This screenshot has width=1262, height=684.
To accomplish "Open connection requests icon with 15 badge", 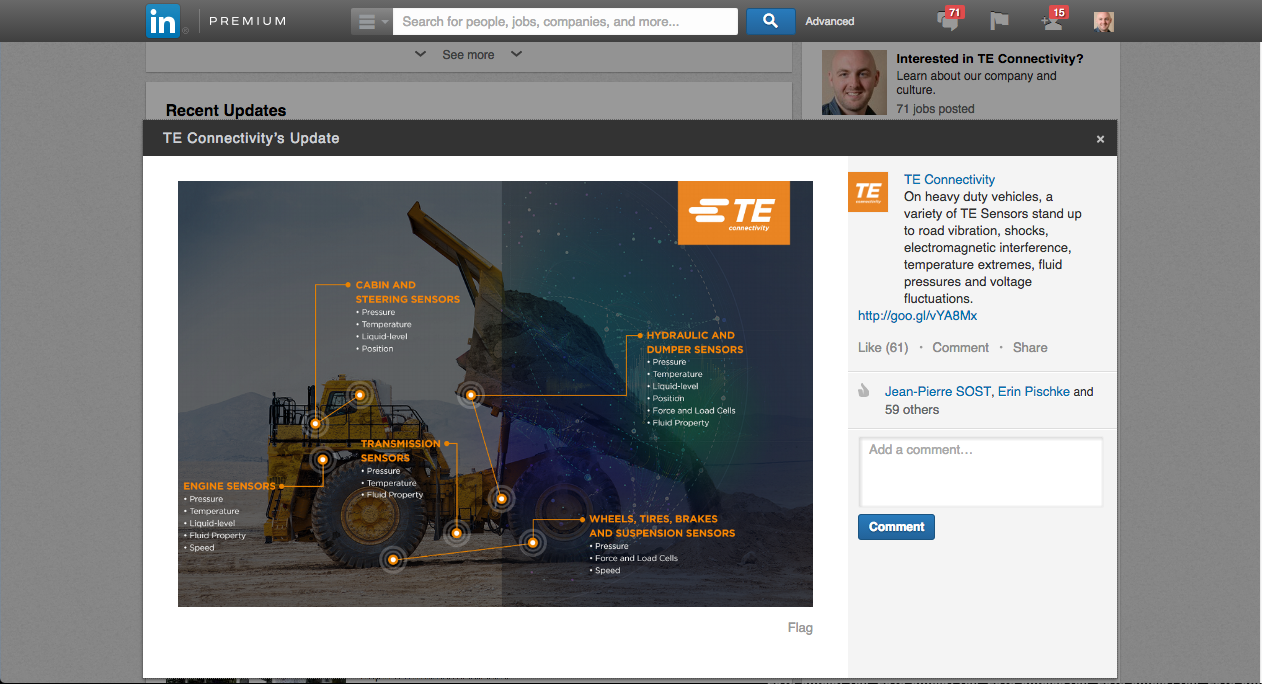I will 1054,20.
